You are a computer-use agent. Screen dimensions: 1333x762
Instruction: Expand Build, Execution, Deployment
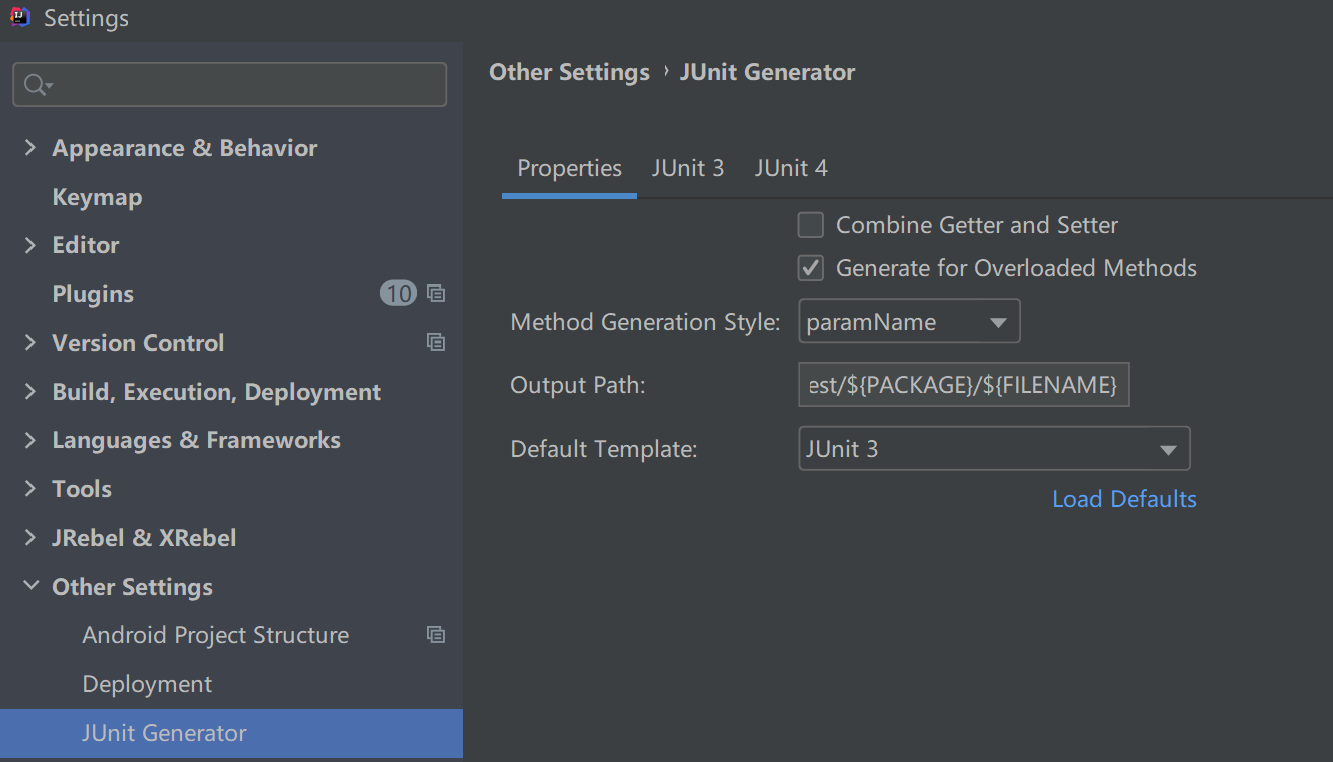pos(29,391)
